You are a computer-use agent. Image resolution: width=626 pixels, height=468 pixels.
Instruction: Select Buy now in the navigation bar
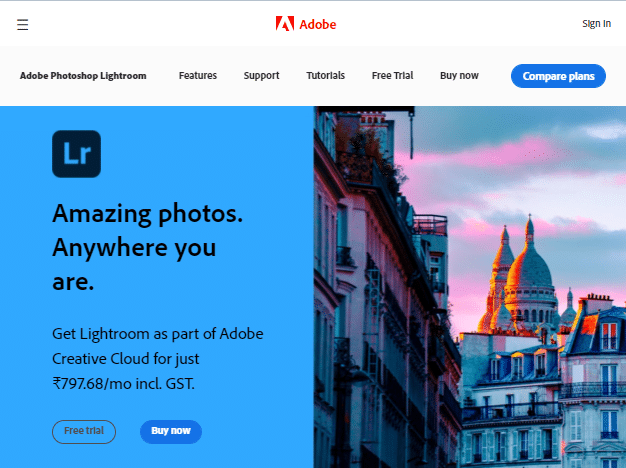[x=459, y=75]
